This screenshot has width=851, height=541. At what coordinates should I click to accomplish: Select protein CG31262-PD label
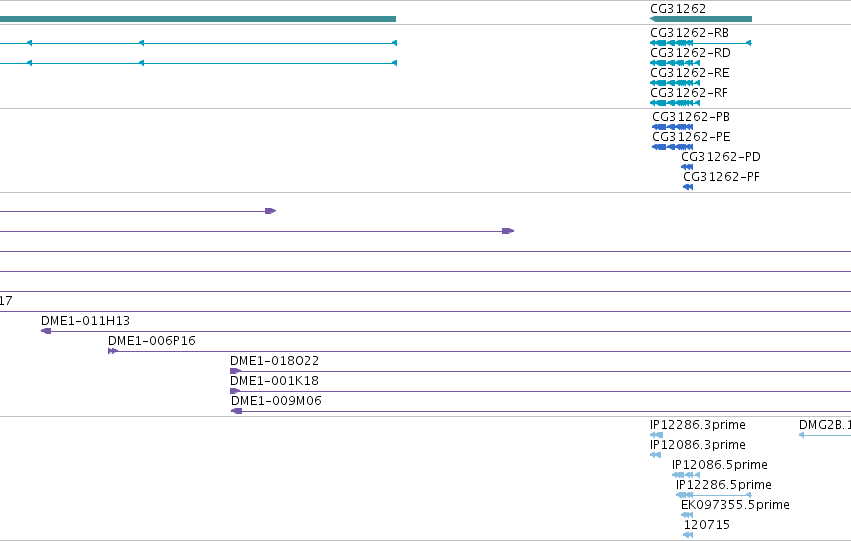click(721, 157)
